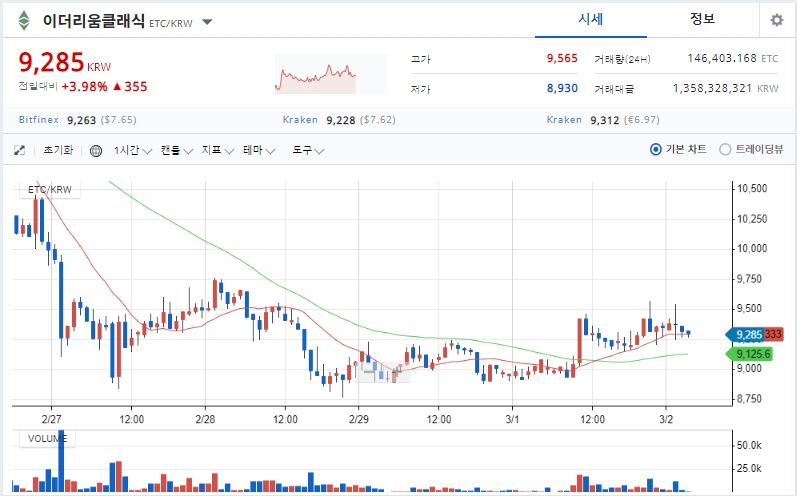The width and height of the screenshot is (797, 496).
Task: Click the 3/2 date axis label
Action: 666,419
